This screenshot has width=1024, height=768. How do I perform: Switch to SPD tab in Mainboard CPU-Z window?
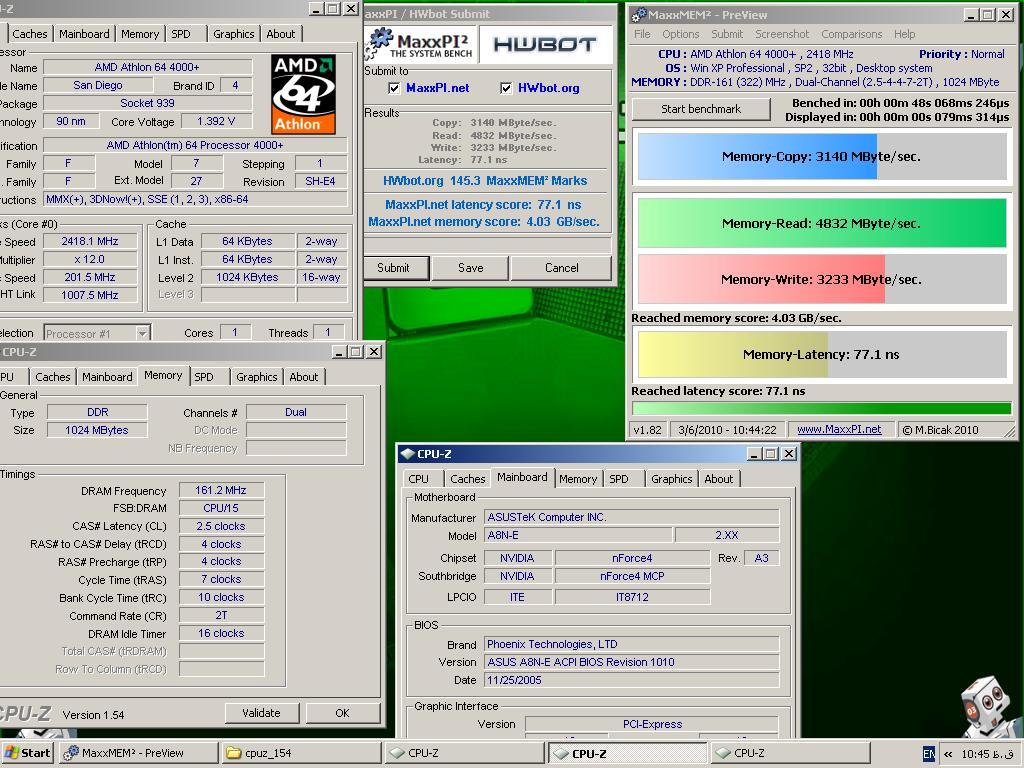pos(618,479)
